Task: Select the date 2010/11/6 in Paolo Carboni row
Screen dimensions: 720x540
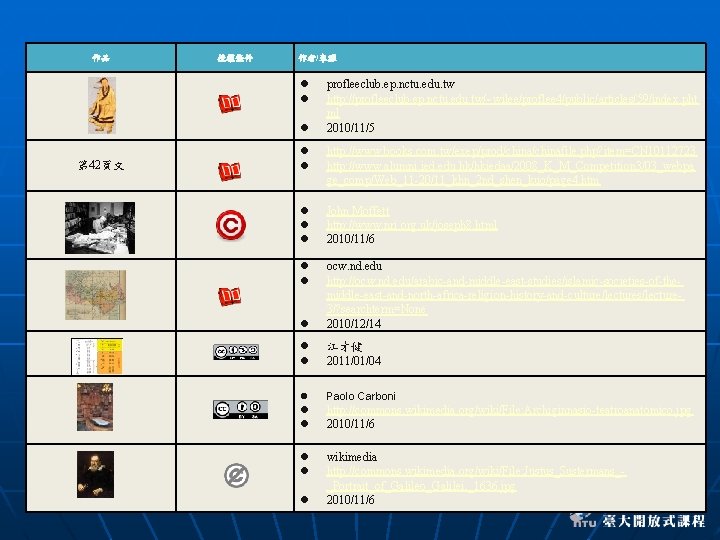Action: (x=350, y=423)
